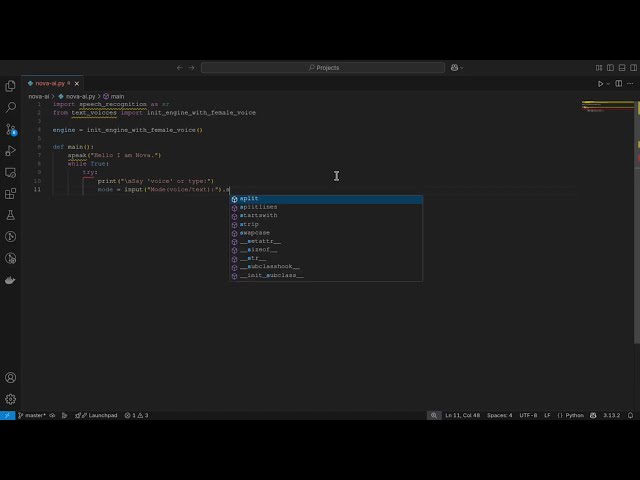Viewport: 640px width, 480px height.
Task: Click the Copilot status bar icon
Action: (x=593, y=416)
